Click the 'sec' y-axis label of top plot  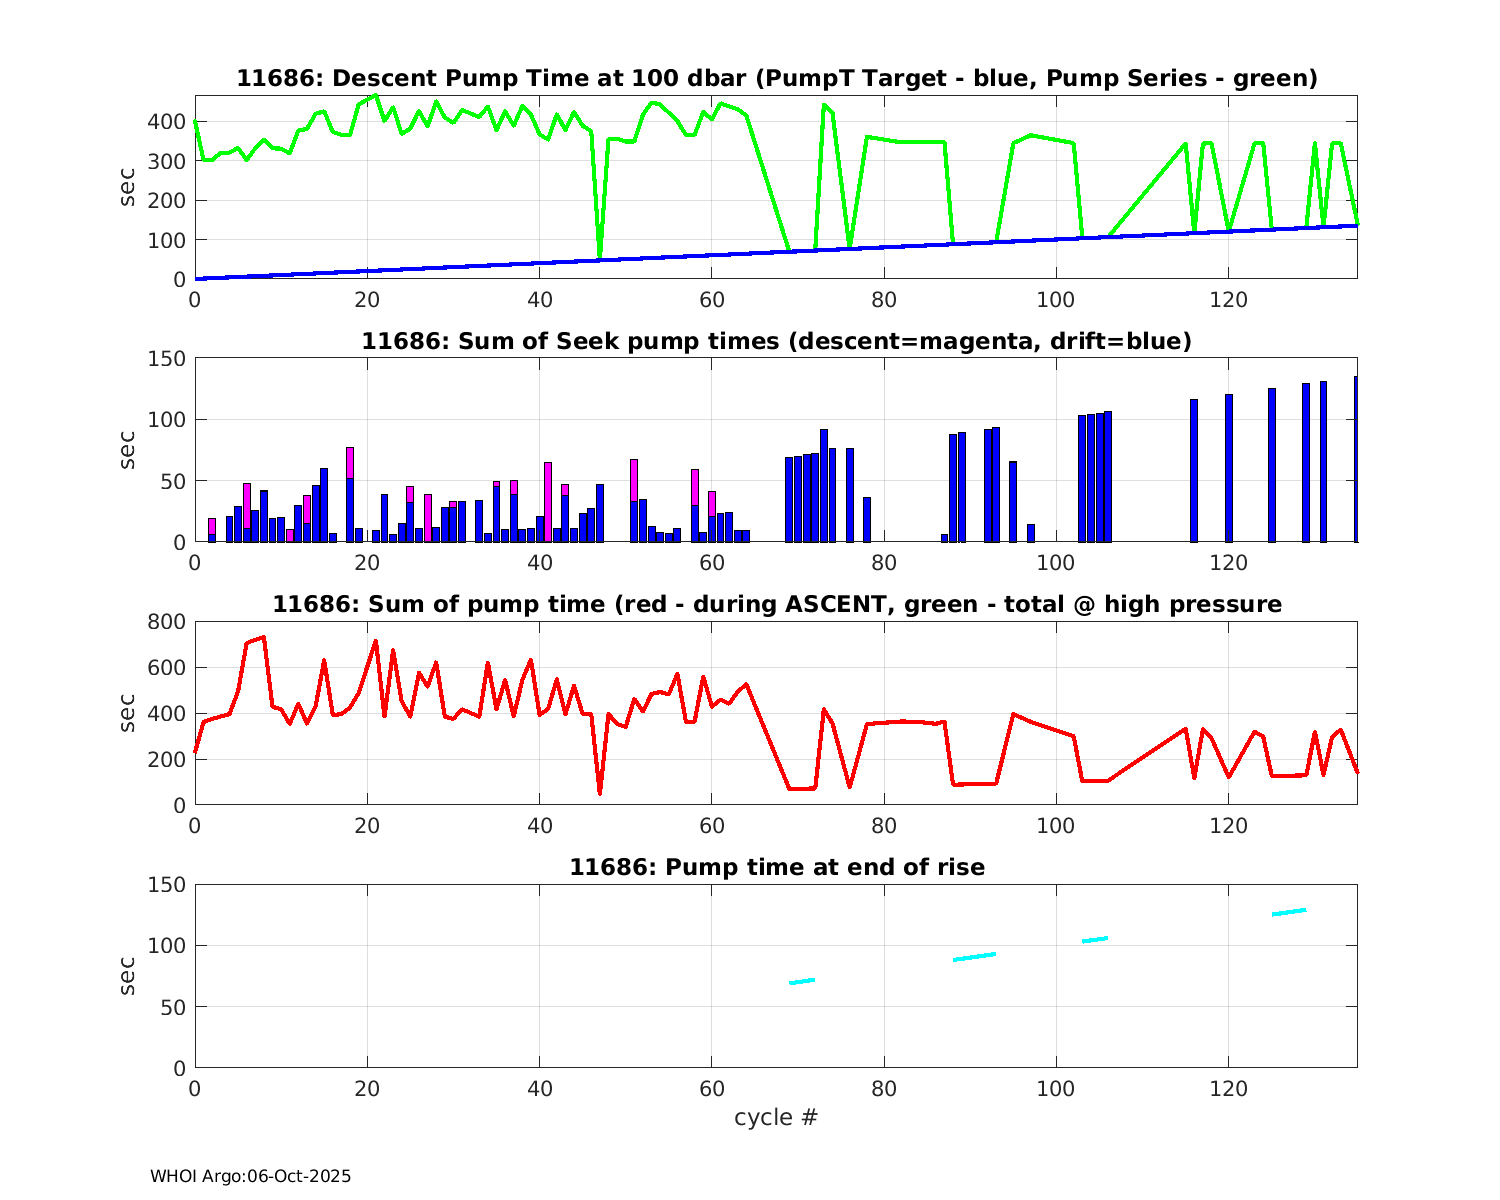(x=128, y=187)
